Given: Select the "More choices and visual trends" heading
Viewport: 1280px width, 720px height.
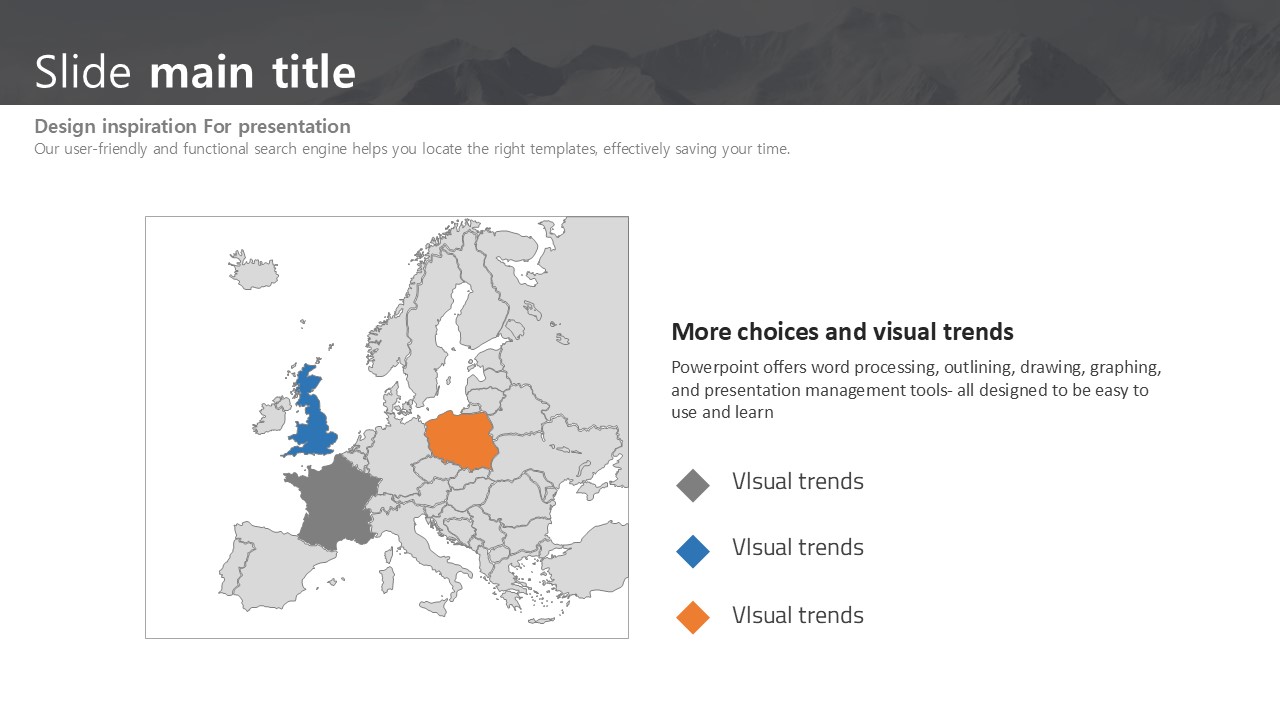Looking at the screenshot, I should pos(842,332).
